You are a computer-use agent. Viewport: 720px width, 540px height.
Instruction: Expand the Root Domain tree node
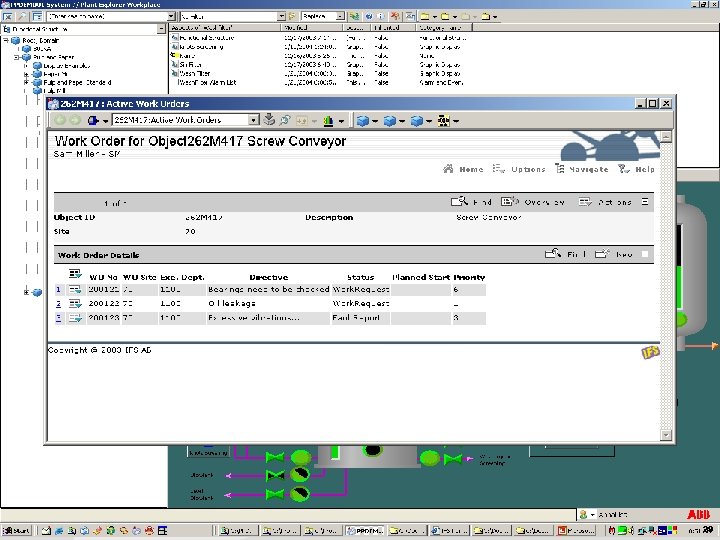coord(7,38)
